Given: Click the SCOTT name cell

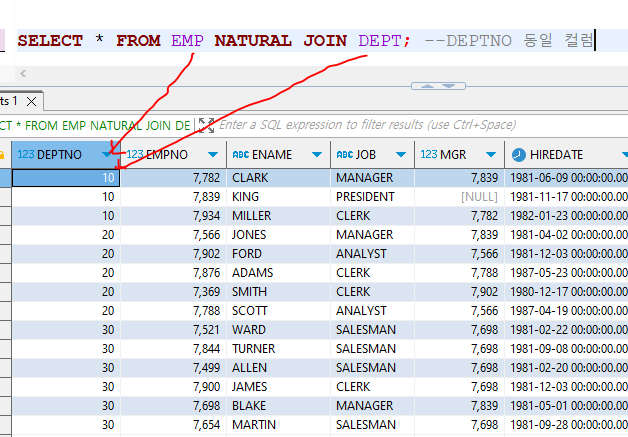Looking at the screenshot, I should click(x=278, y=311).
